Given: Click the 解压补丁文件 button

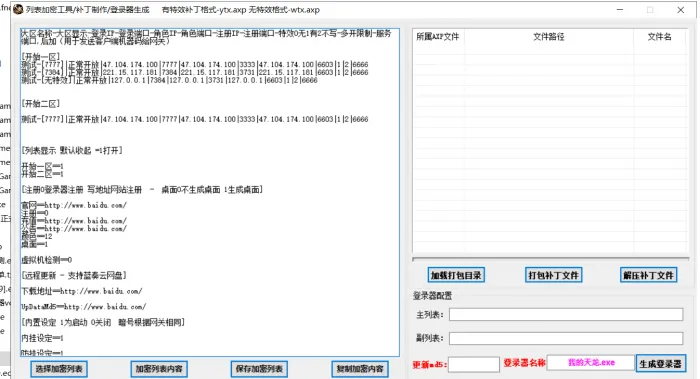Looking at the screenshot, I should pos(648,275).
